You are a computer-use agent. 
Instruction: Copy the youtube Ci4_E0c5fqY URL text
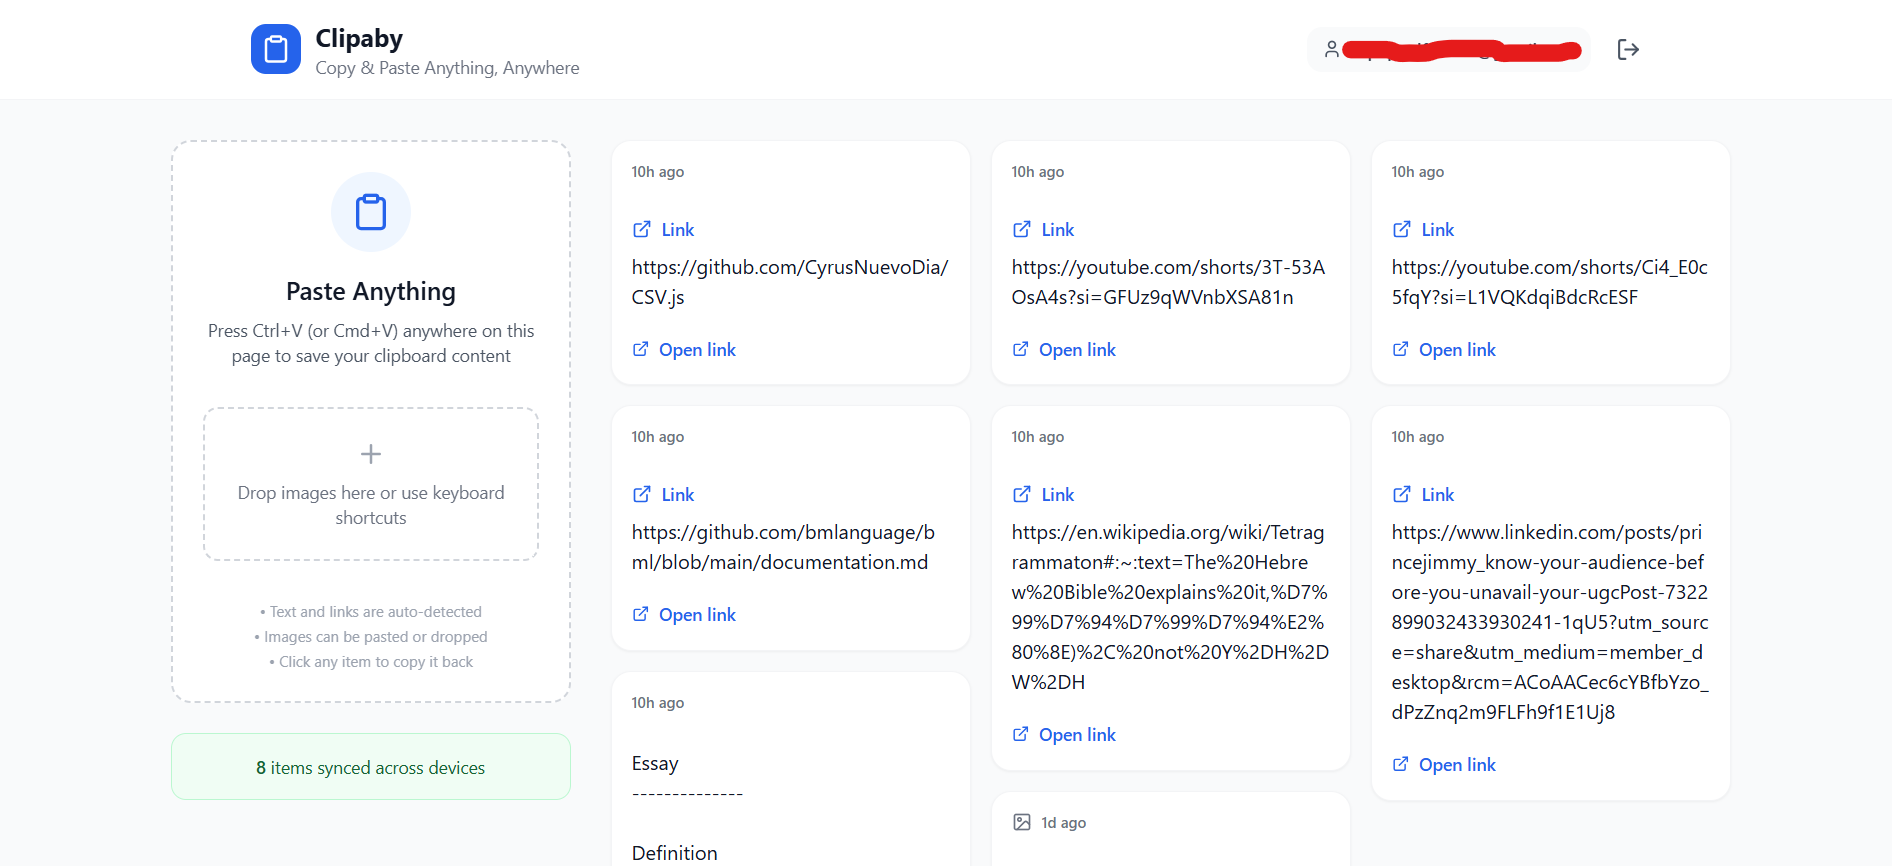[1549, 282]
